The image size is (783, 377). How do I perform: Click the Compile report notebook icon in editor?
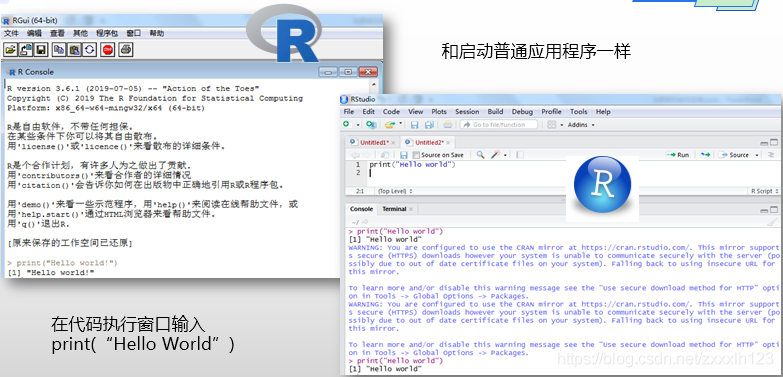520,155
